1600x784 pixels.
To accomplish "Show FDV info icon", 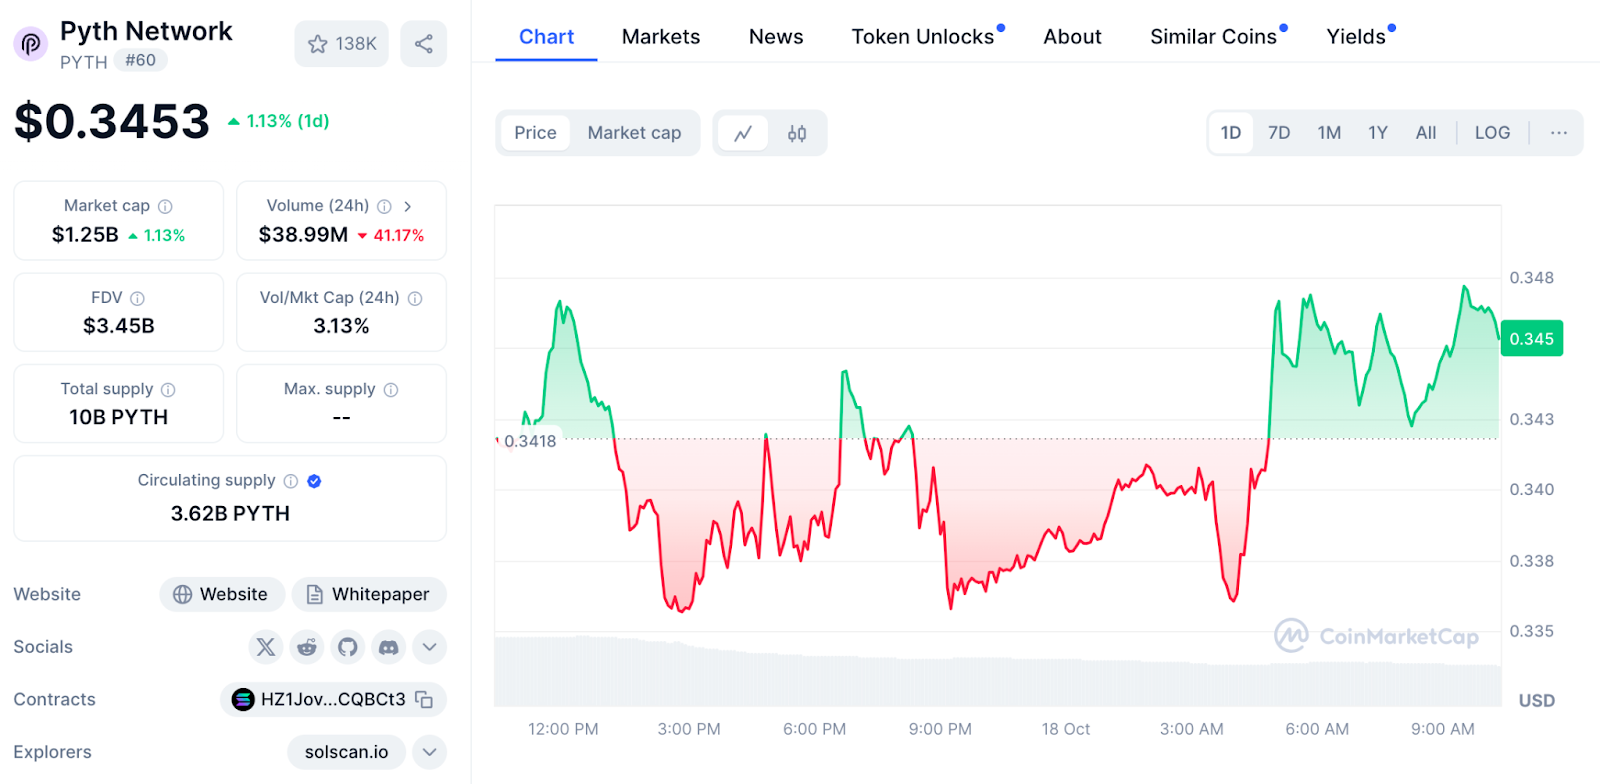I will point(138,298).
